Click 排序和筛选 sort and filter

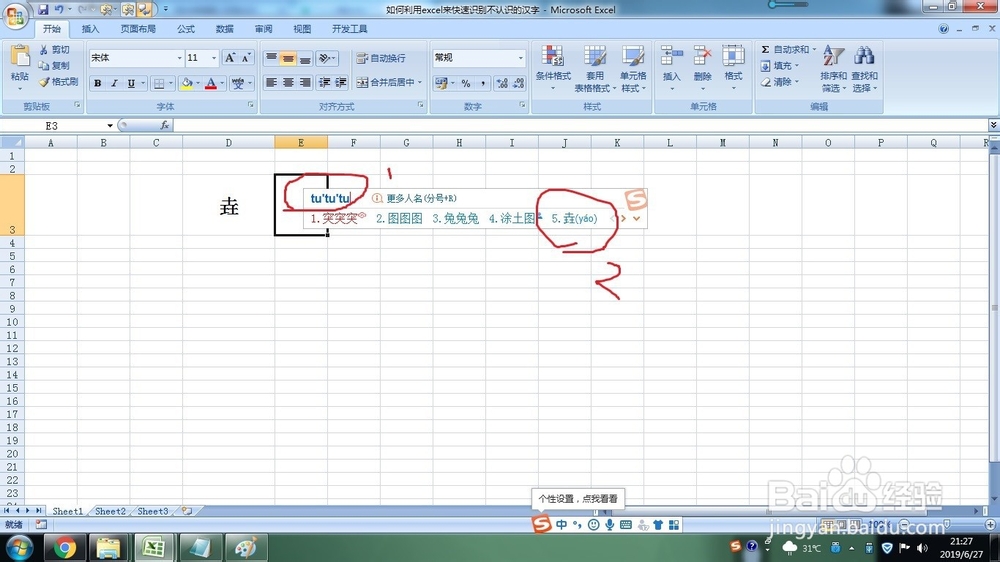pos(834,68)
